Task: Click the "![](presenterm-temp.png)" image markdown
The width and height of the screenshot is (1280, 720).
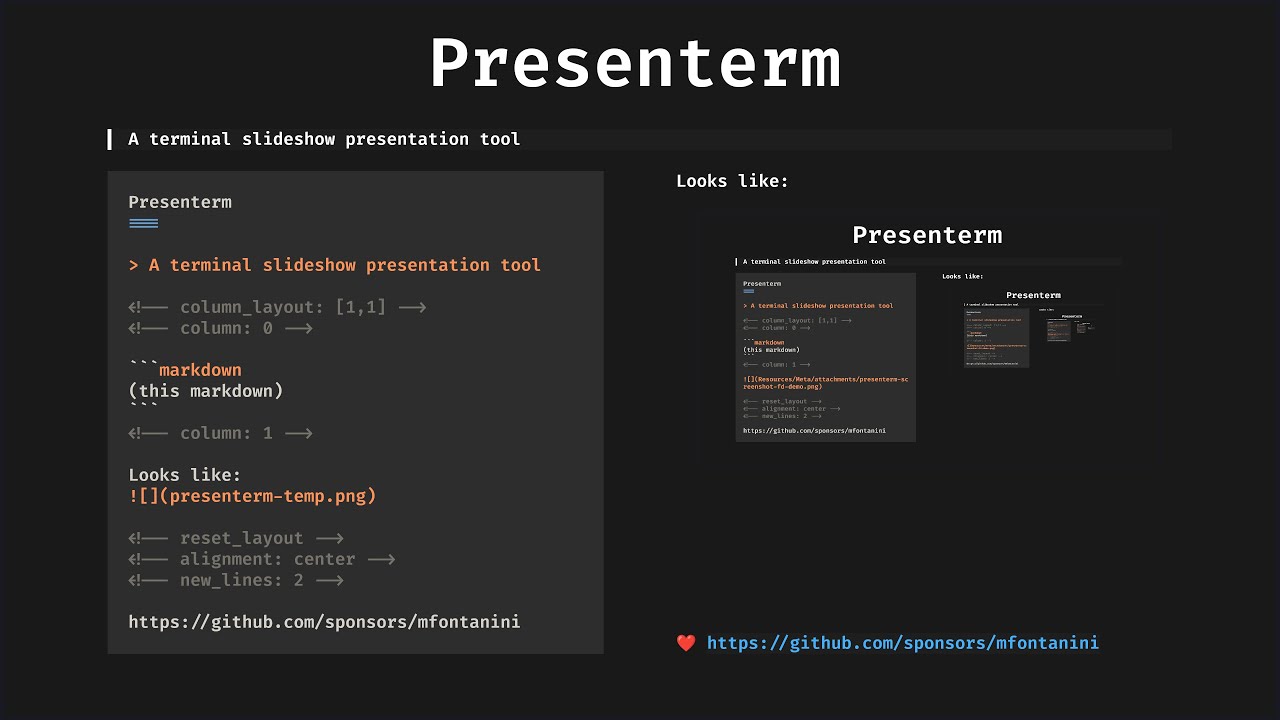Action: pyautogui.click(x=252, y=496)
